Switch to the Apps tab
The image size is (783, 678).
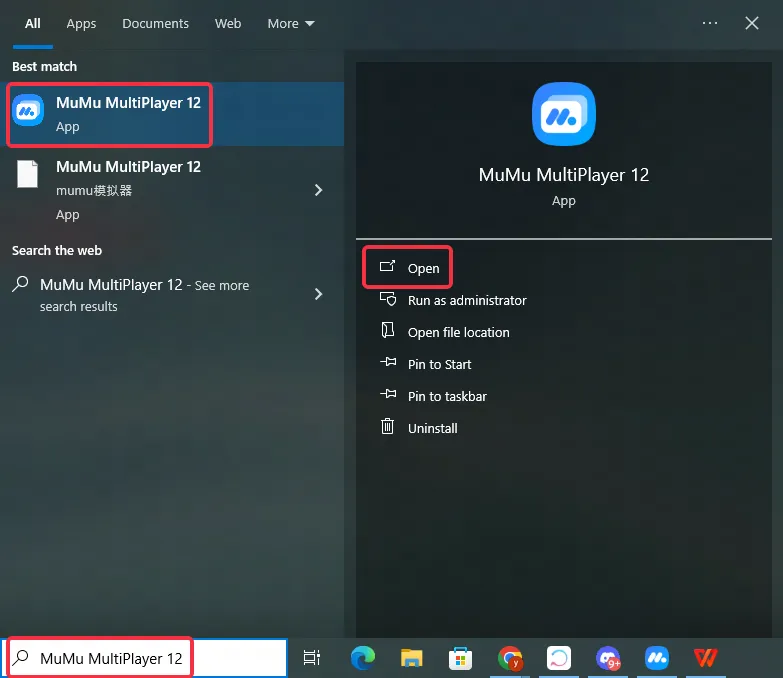[81, 23]
